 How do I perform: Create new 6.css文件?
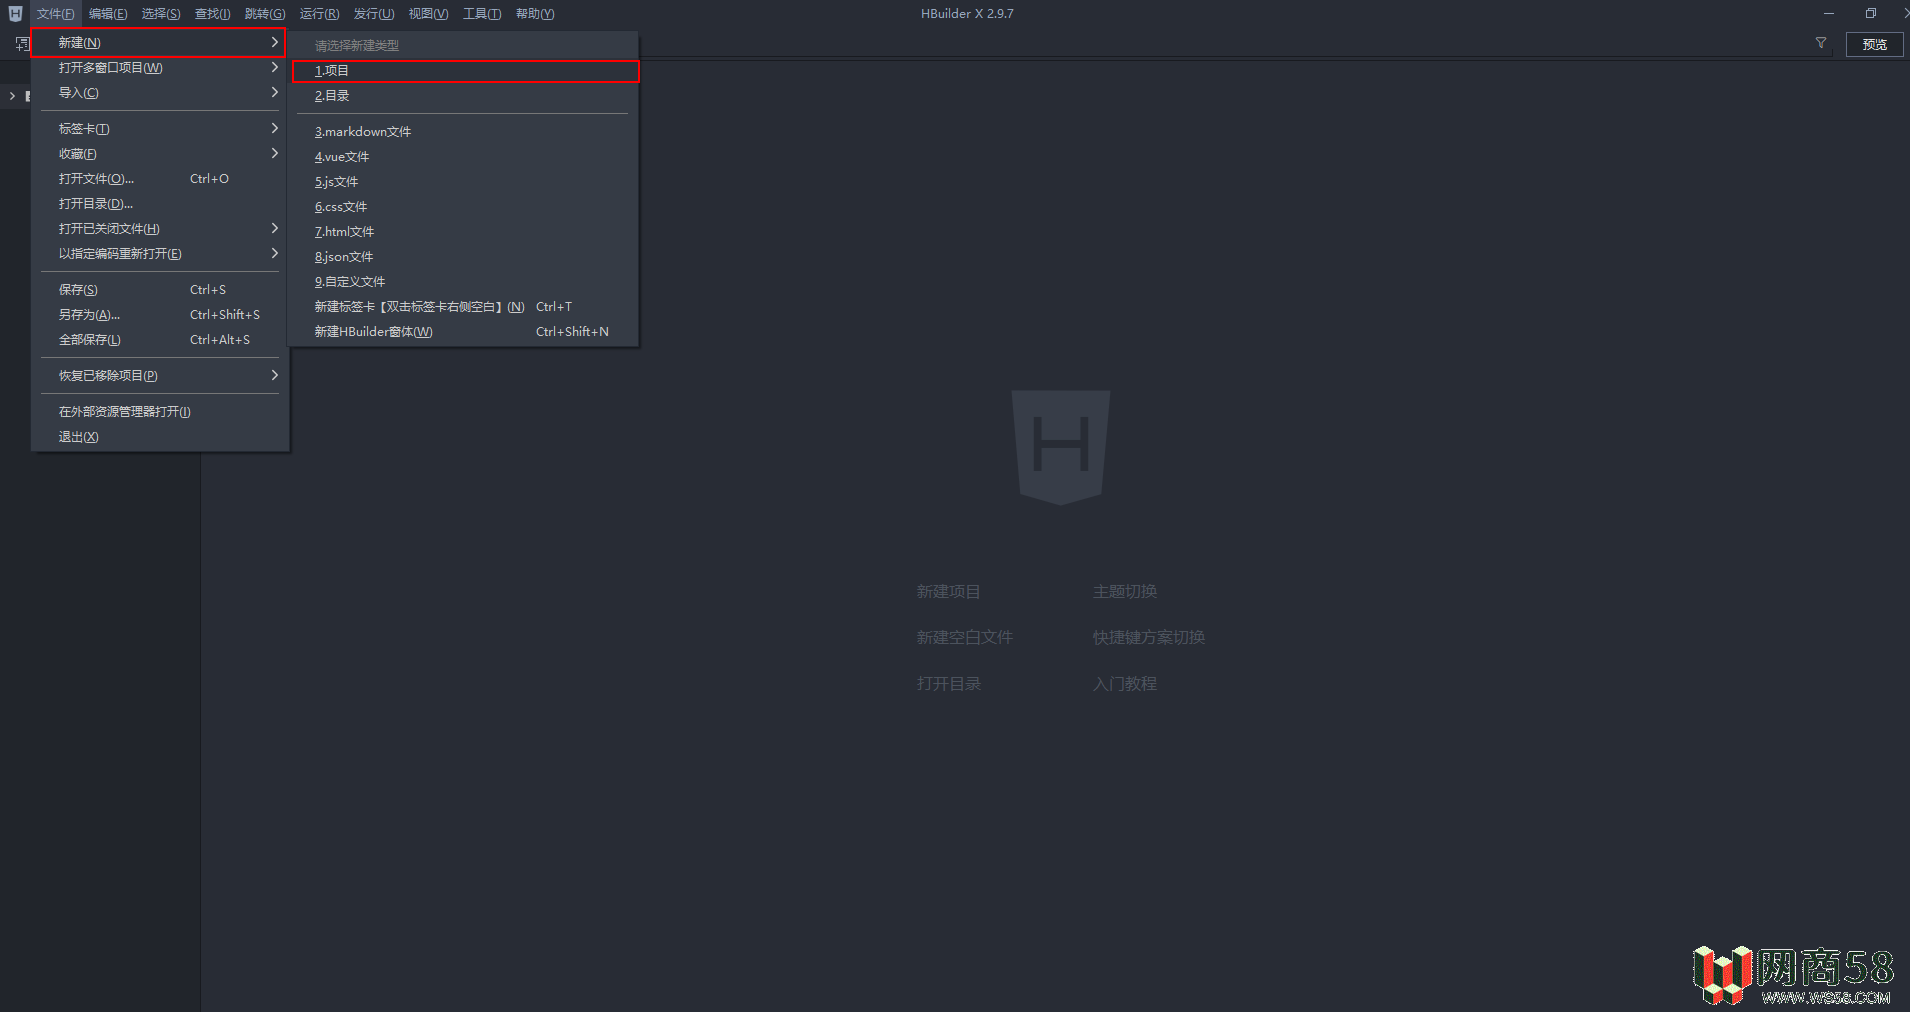[465, 207]
